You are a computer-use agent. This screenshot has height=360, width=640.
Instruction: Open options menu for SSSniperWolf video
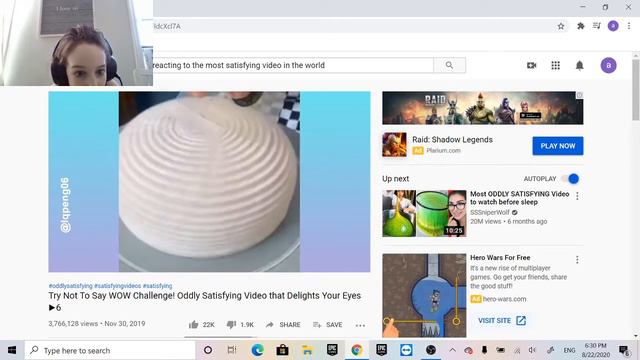(577, 196)
